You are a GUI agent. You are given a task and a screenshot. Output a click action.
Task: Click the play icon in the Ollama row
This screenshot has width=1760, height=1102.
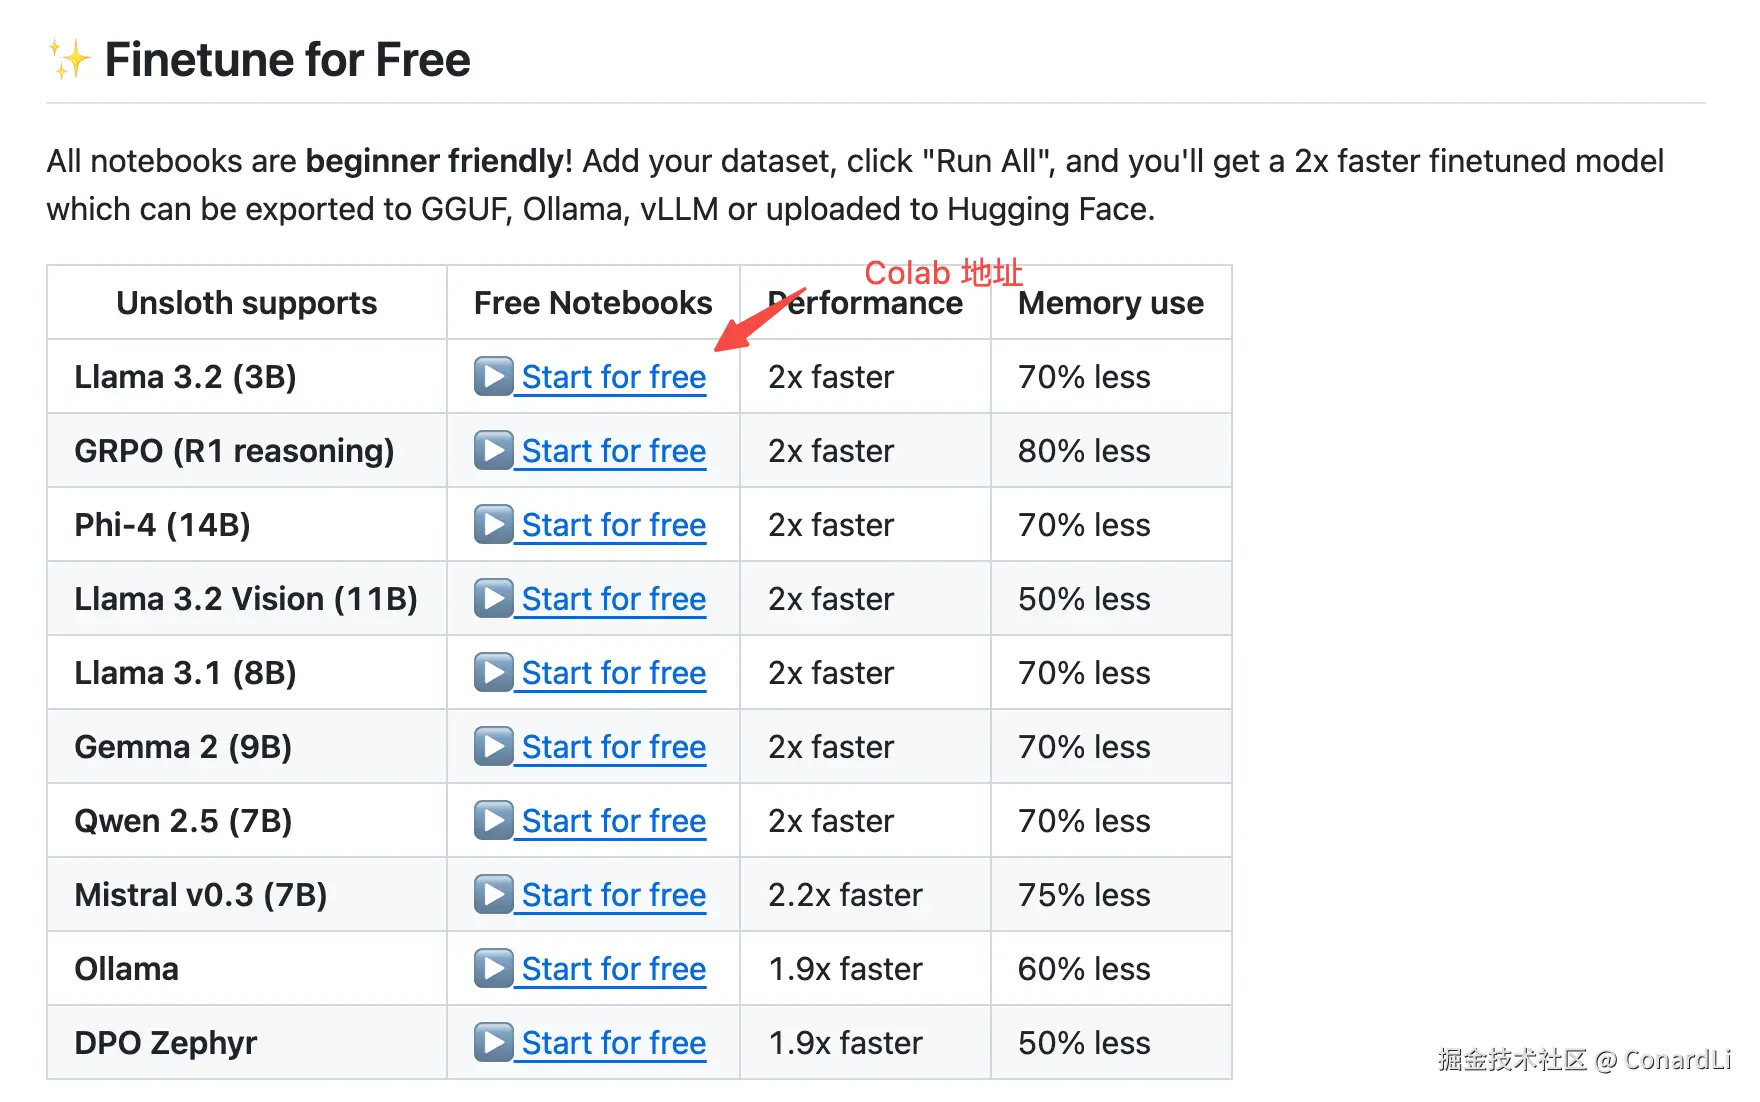pyautogui.click(x=493, y=969)
